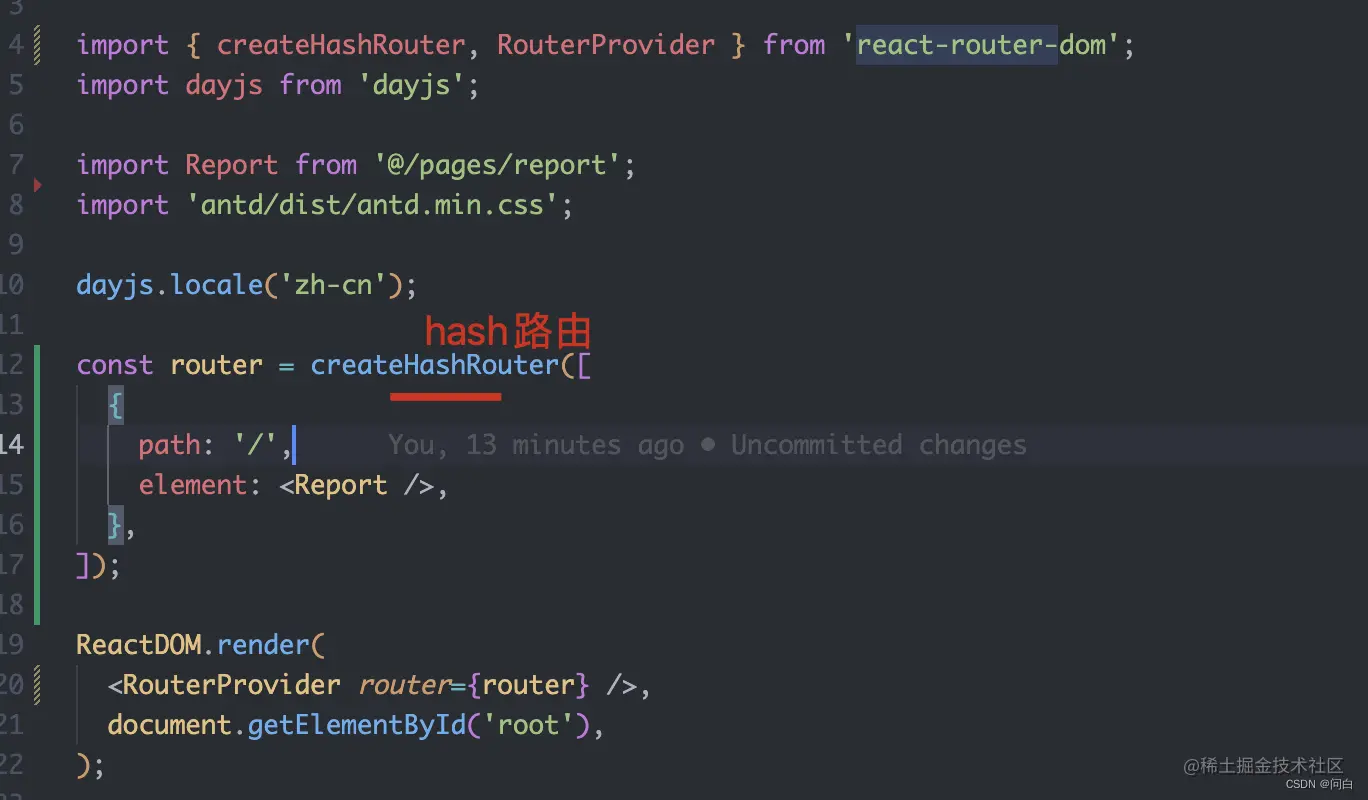The height and width of the screenshot is (800, 1368).
Task: Click the red triangle marker in the gutter near line 8
Action: point(38,185)
